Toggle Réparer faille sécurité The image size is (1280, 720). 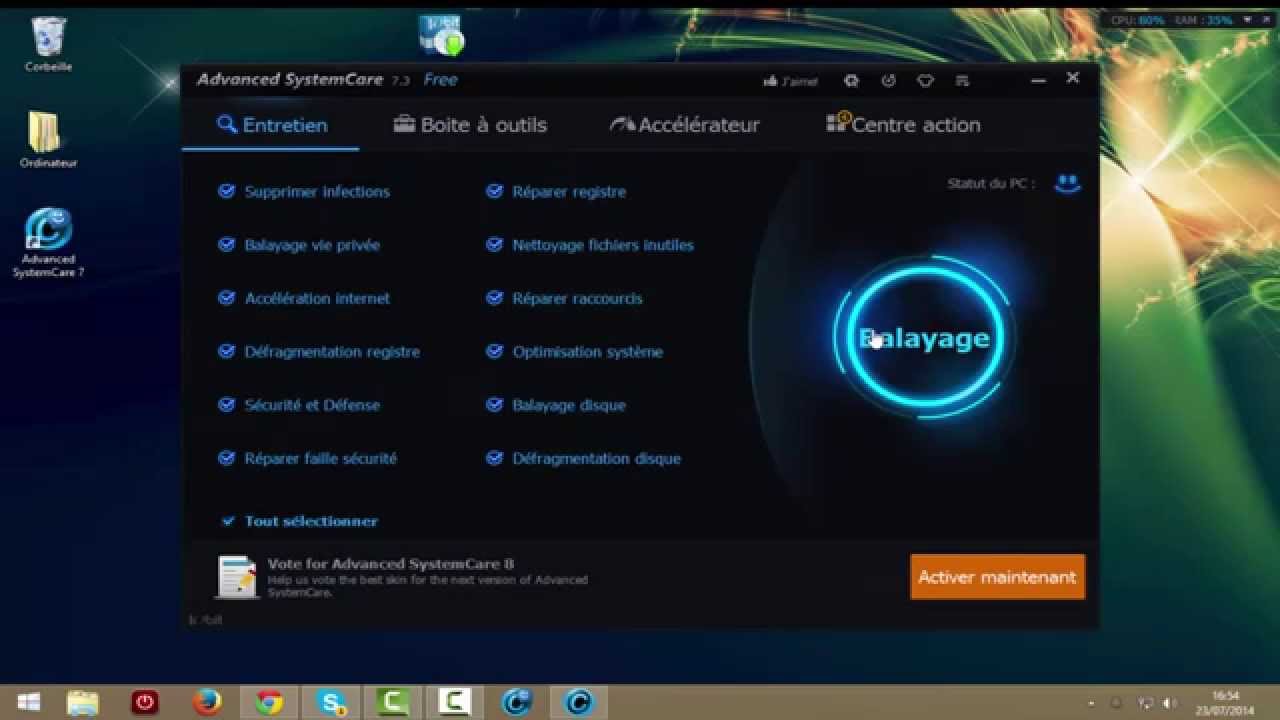pyautogui.click(x=226, y=458)
